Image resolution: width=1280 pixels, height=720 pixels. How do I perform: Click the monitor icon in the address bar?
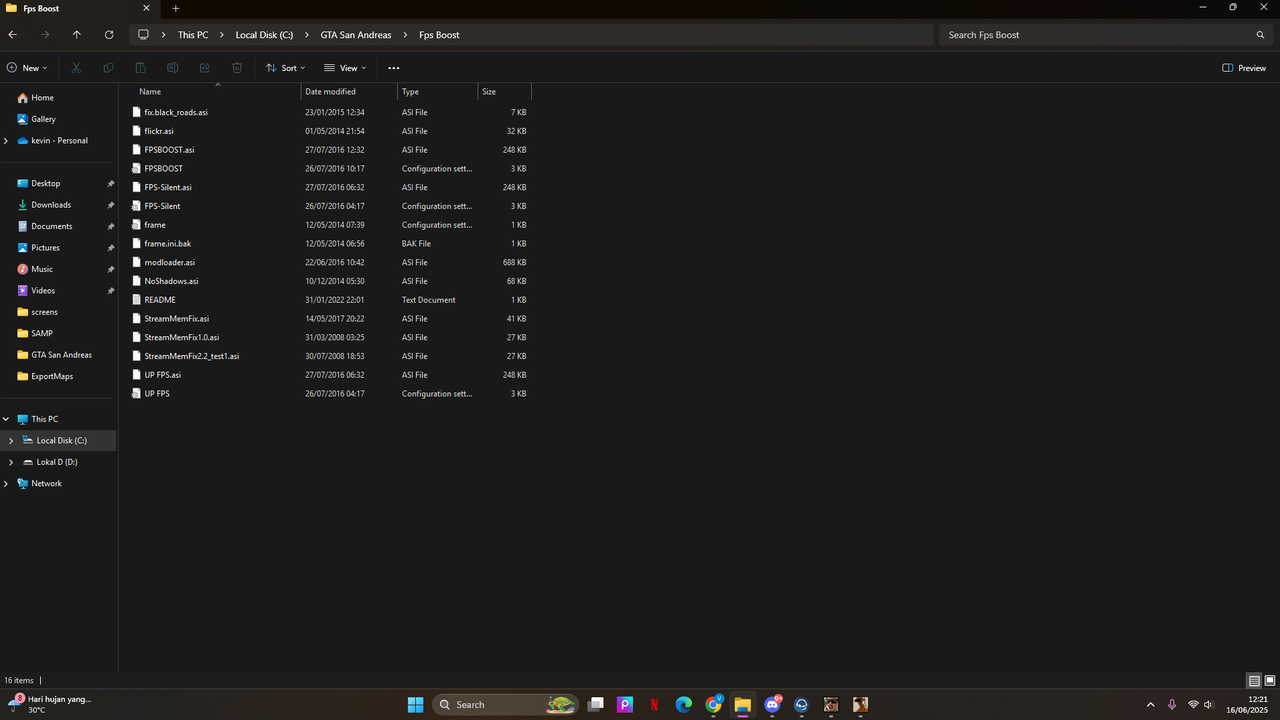(x=143, y=35)
